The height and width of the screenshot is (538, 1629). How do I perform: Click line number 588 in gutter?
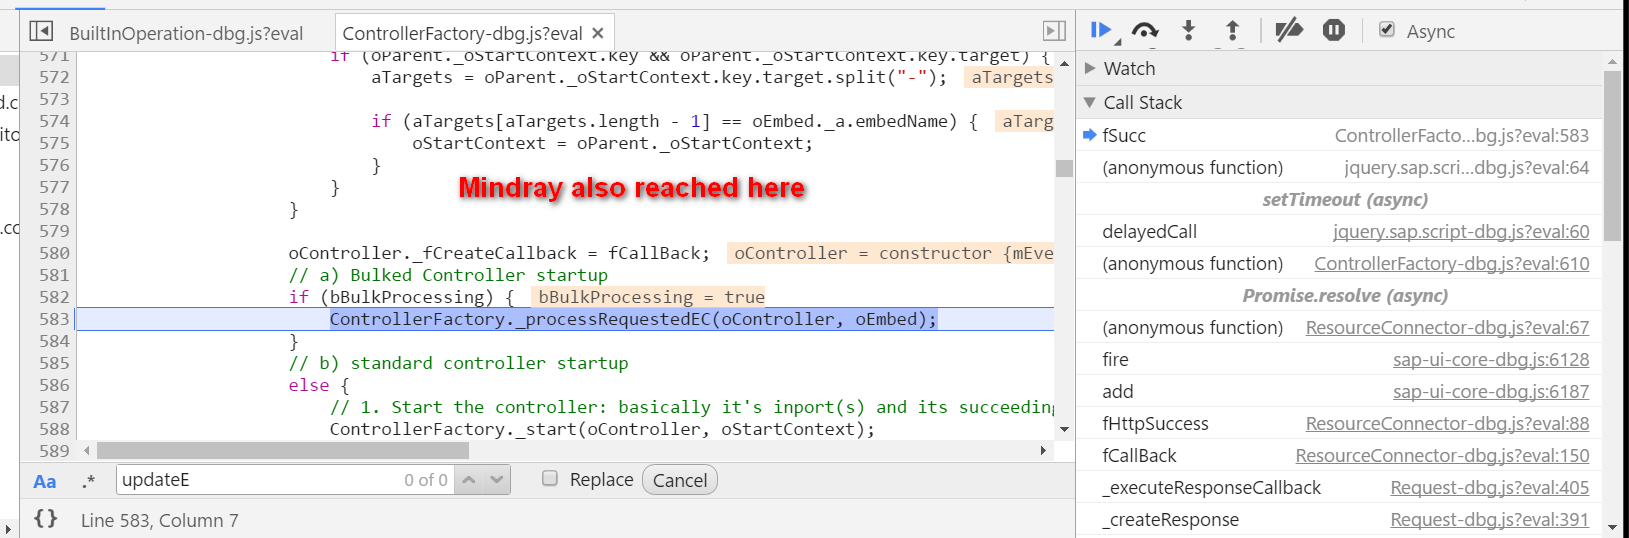pyautogui.click(x=54, y=429)
